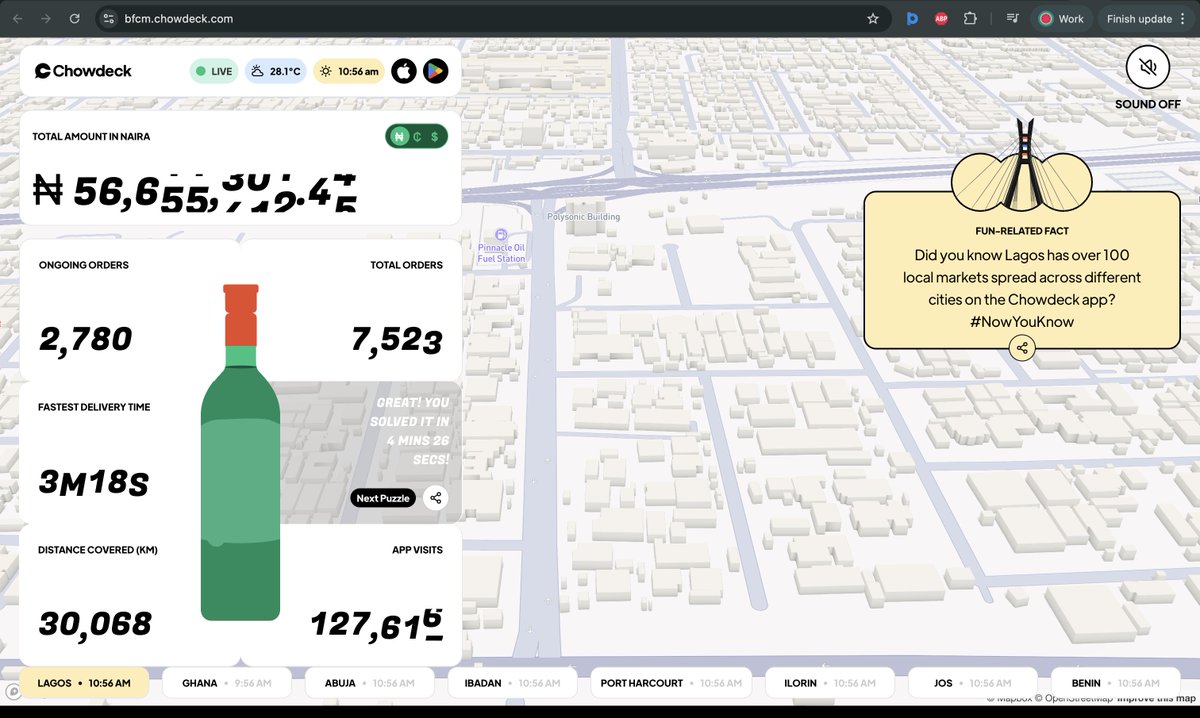Image resolution: width=1200 pixels, height=718 pixels.
Task: Click the Improve this map link
Action: tap(1157, 698)
